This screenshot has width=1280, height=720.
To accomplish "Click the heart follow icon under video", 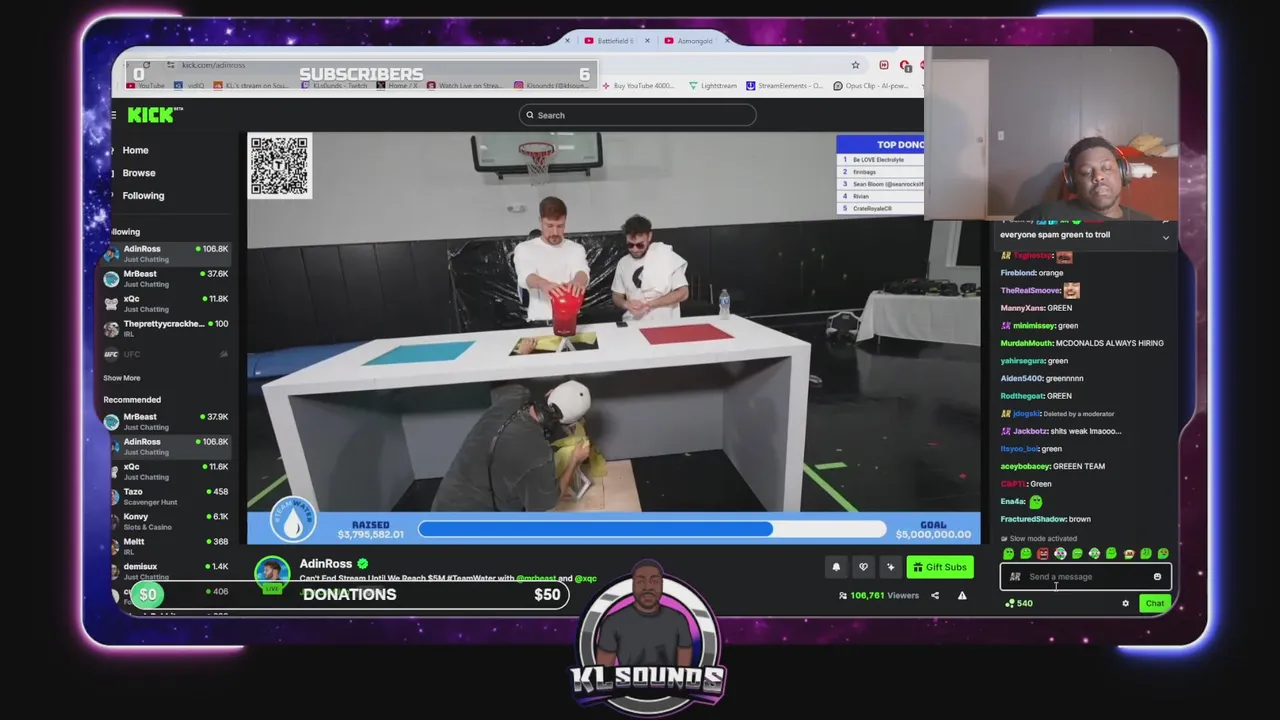I will coord(863,567).
